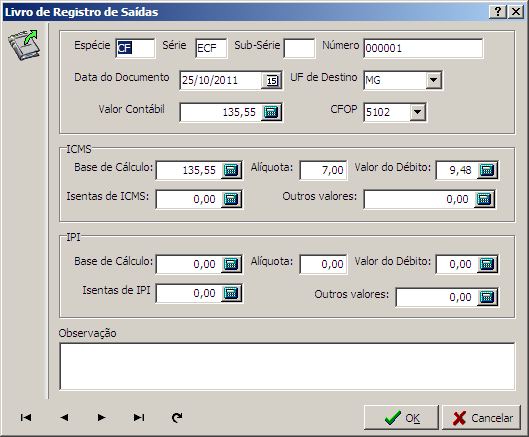Open calculator for Isentas de ICMS

tap(231, 199)
